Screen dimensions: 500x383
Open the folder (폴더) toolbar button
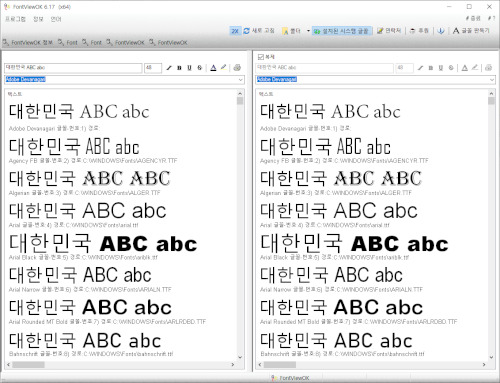coord(292,31)
